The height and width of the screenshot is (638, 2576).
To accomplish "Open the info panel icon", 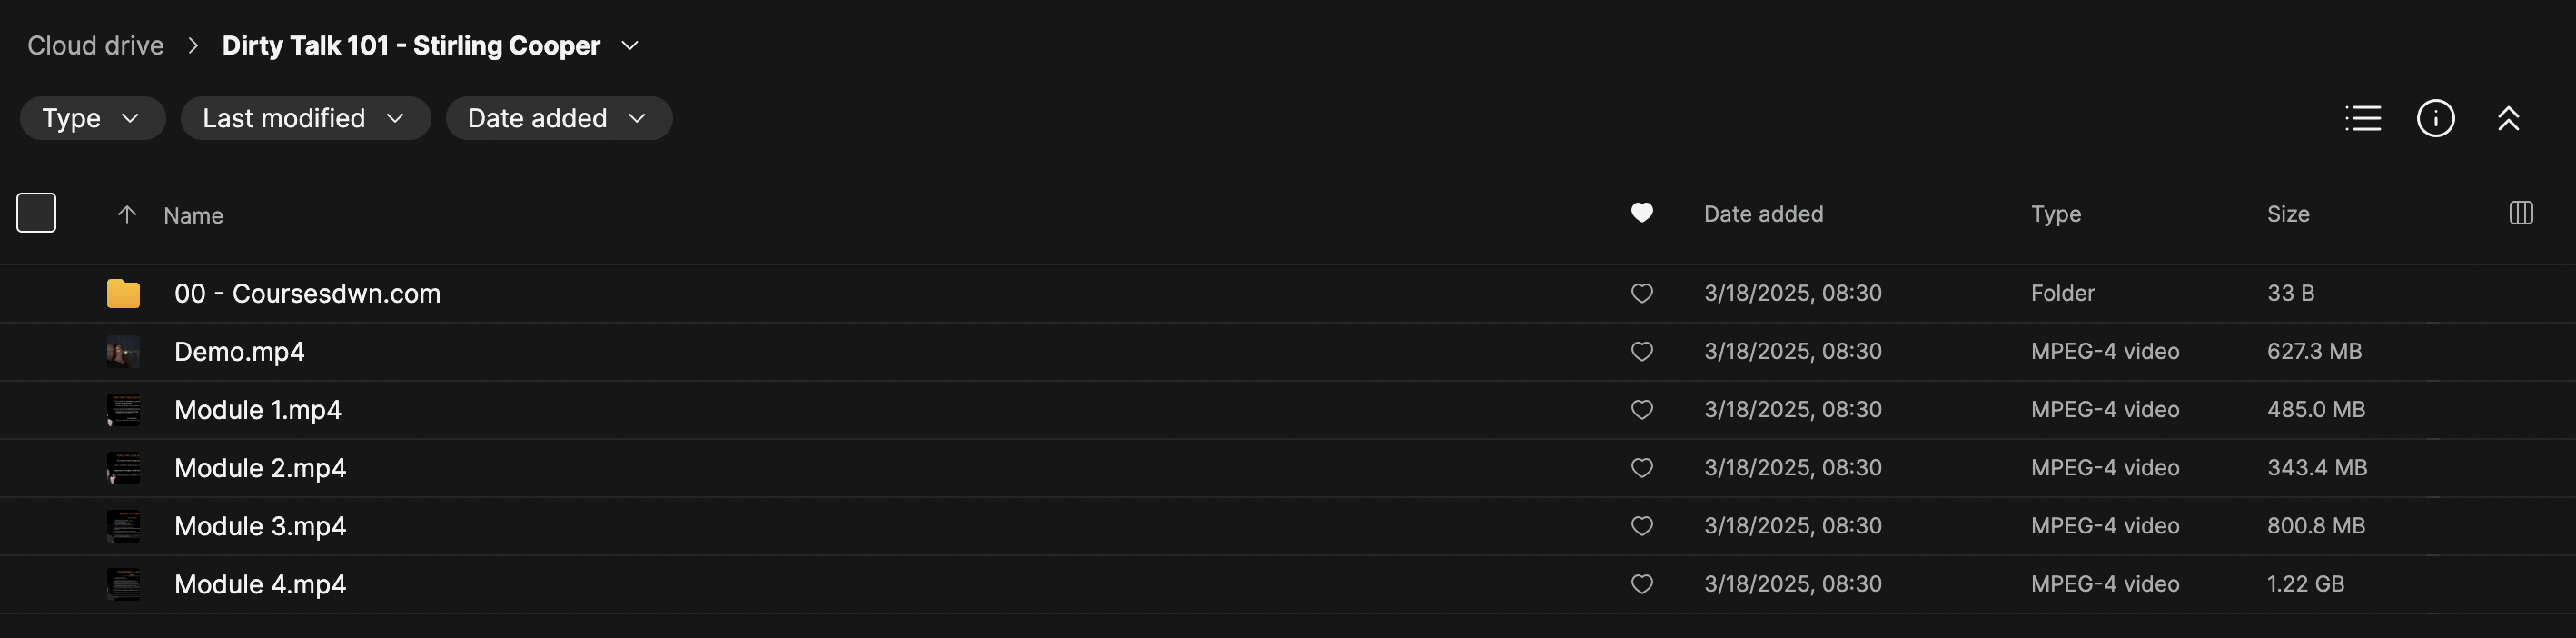I will click(x=2435, y=118).
